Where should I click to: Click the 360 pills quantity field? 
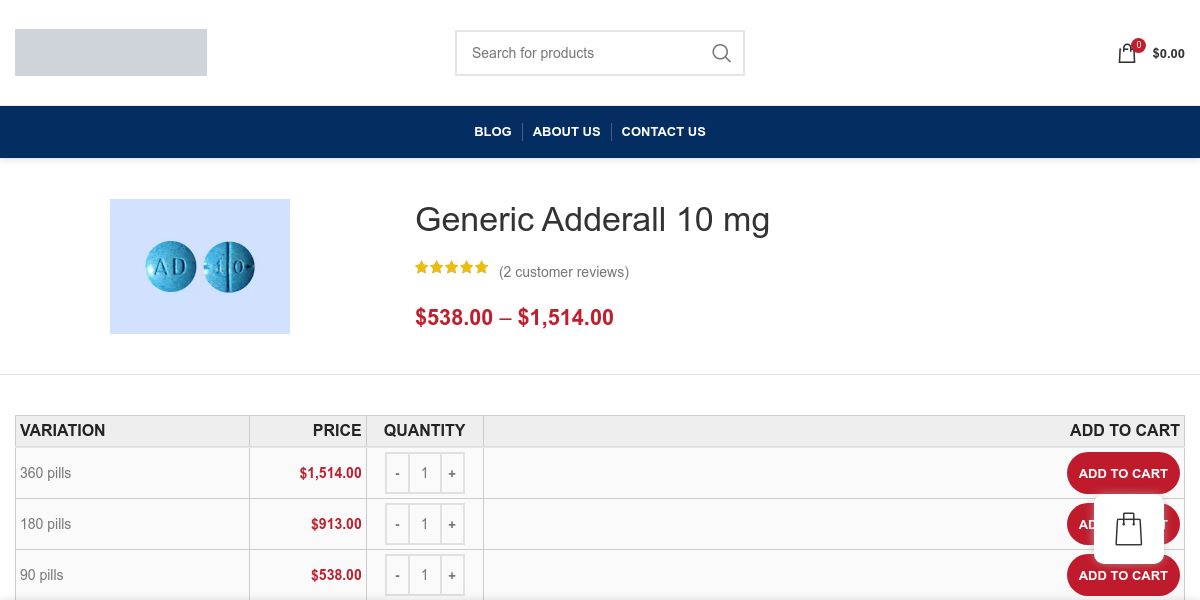pos(424,473)
